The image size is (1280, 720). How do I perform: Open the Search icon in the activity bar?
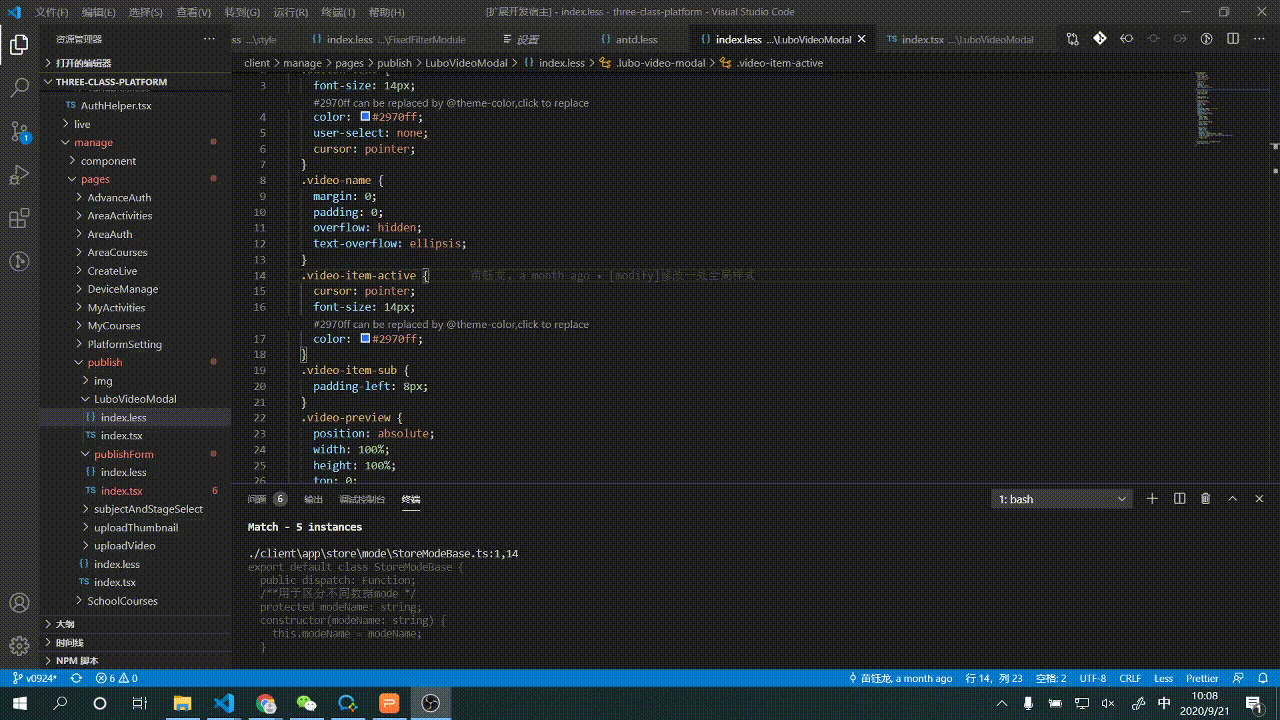(x=20, y=88)
